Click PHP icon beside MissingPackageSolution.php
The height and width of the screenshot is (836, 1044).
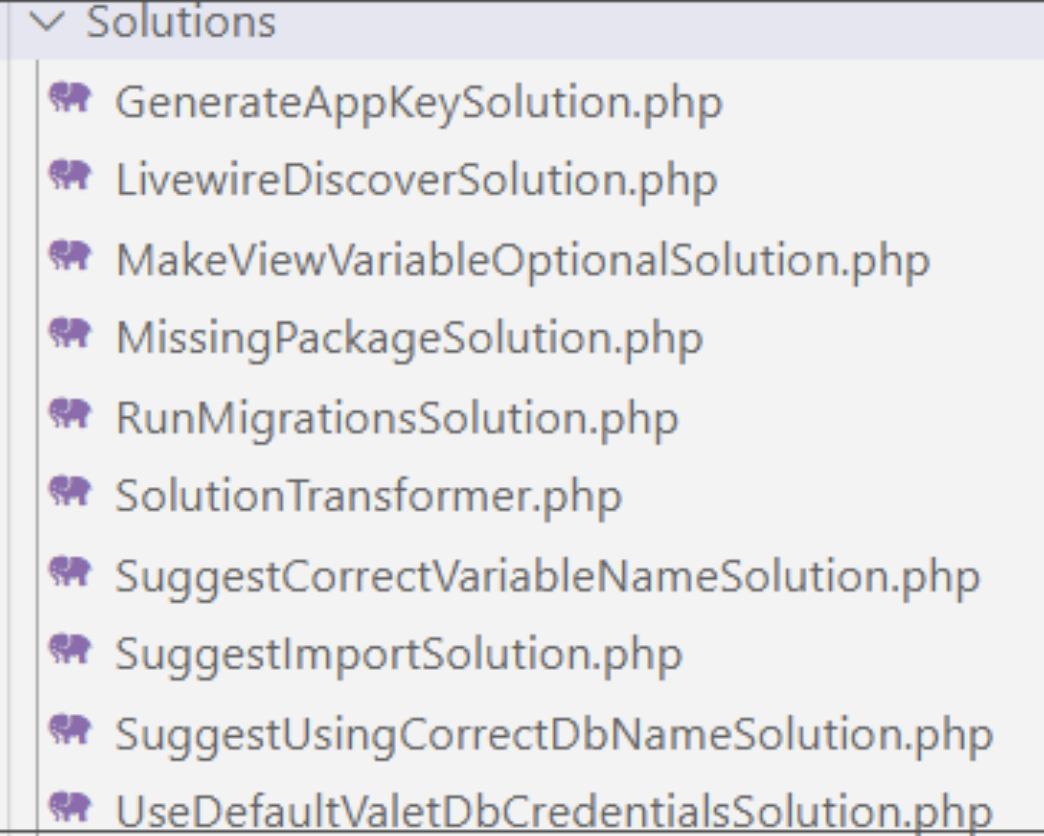[70, 334]
